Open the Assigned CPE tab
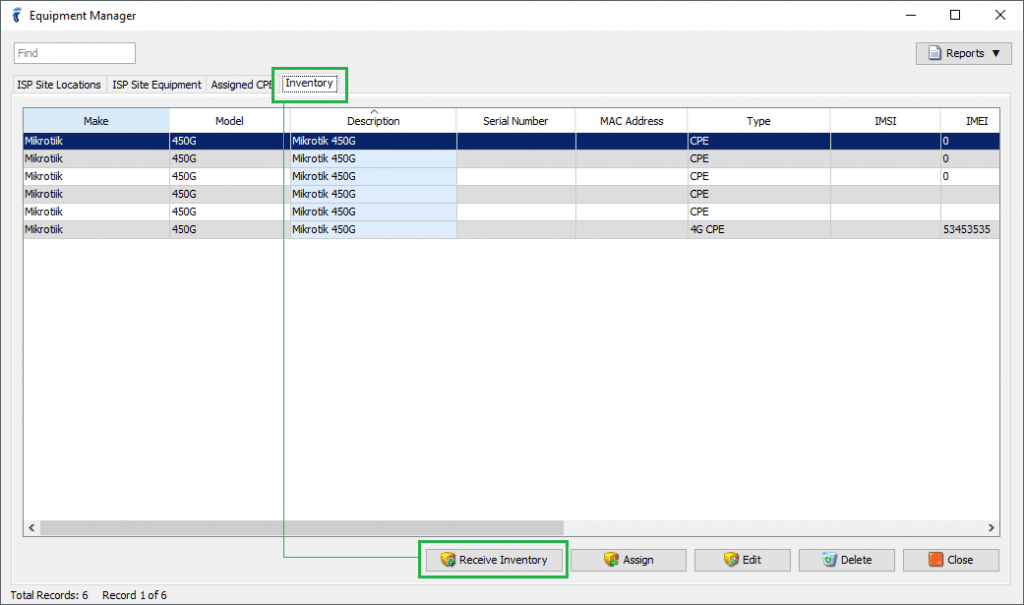 click(x=241, y=85)
